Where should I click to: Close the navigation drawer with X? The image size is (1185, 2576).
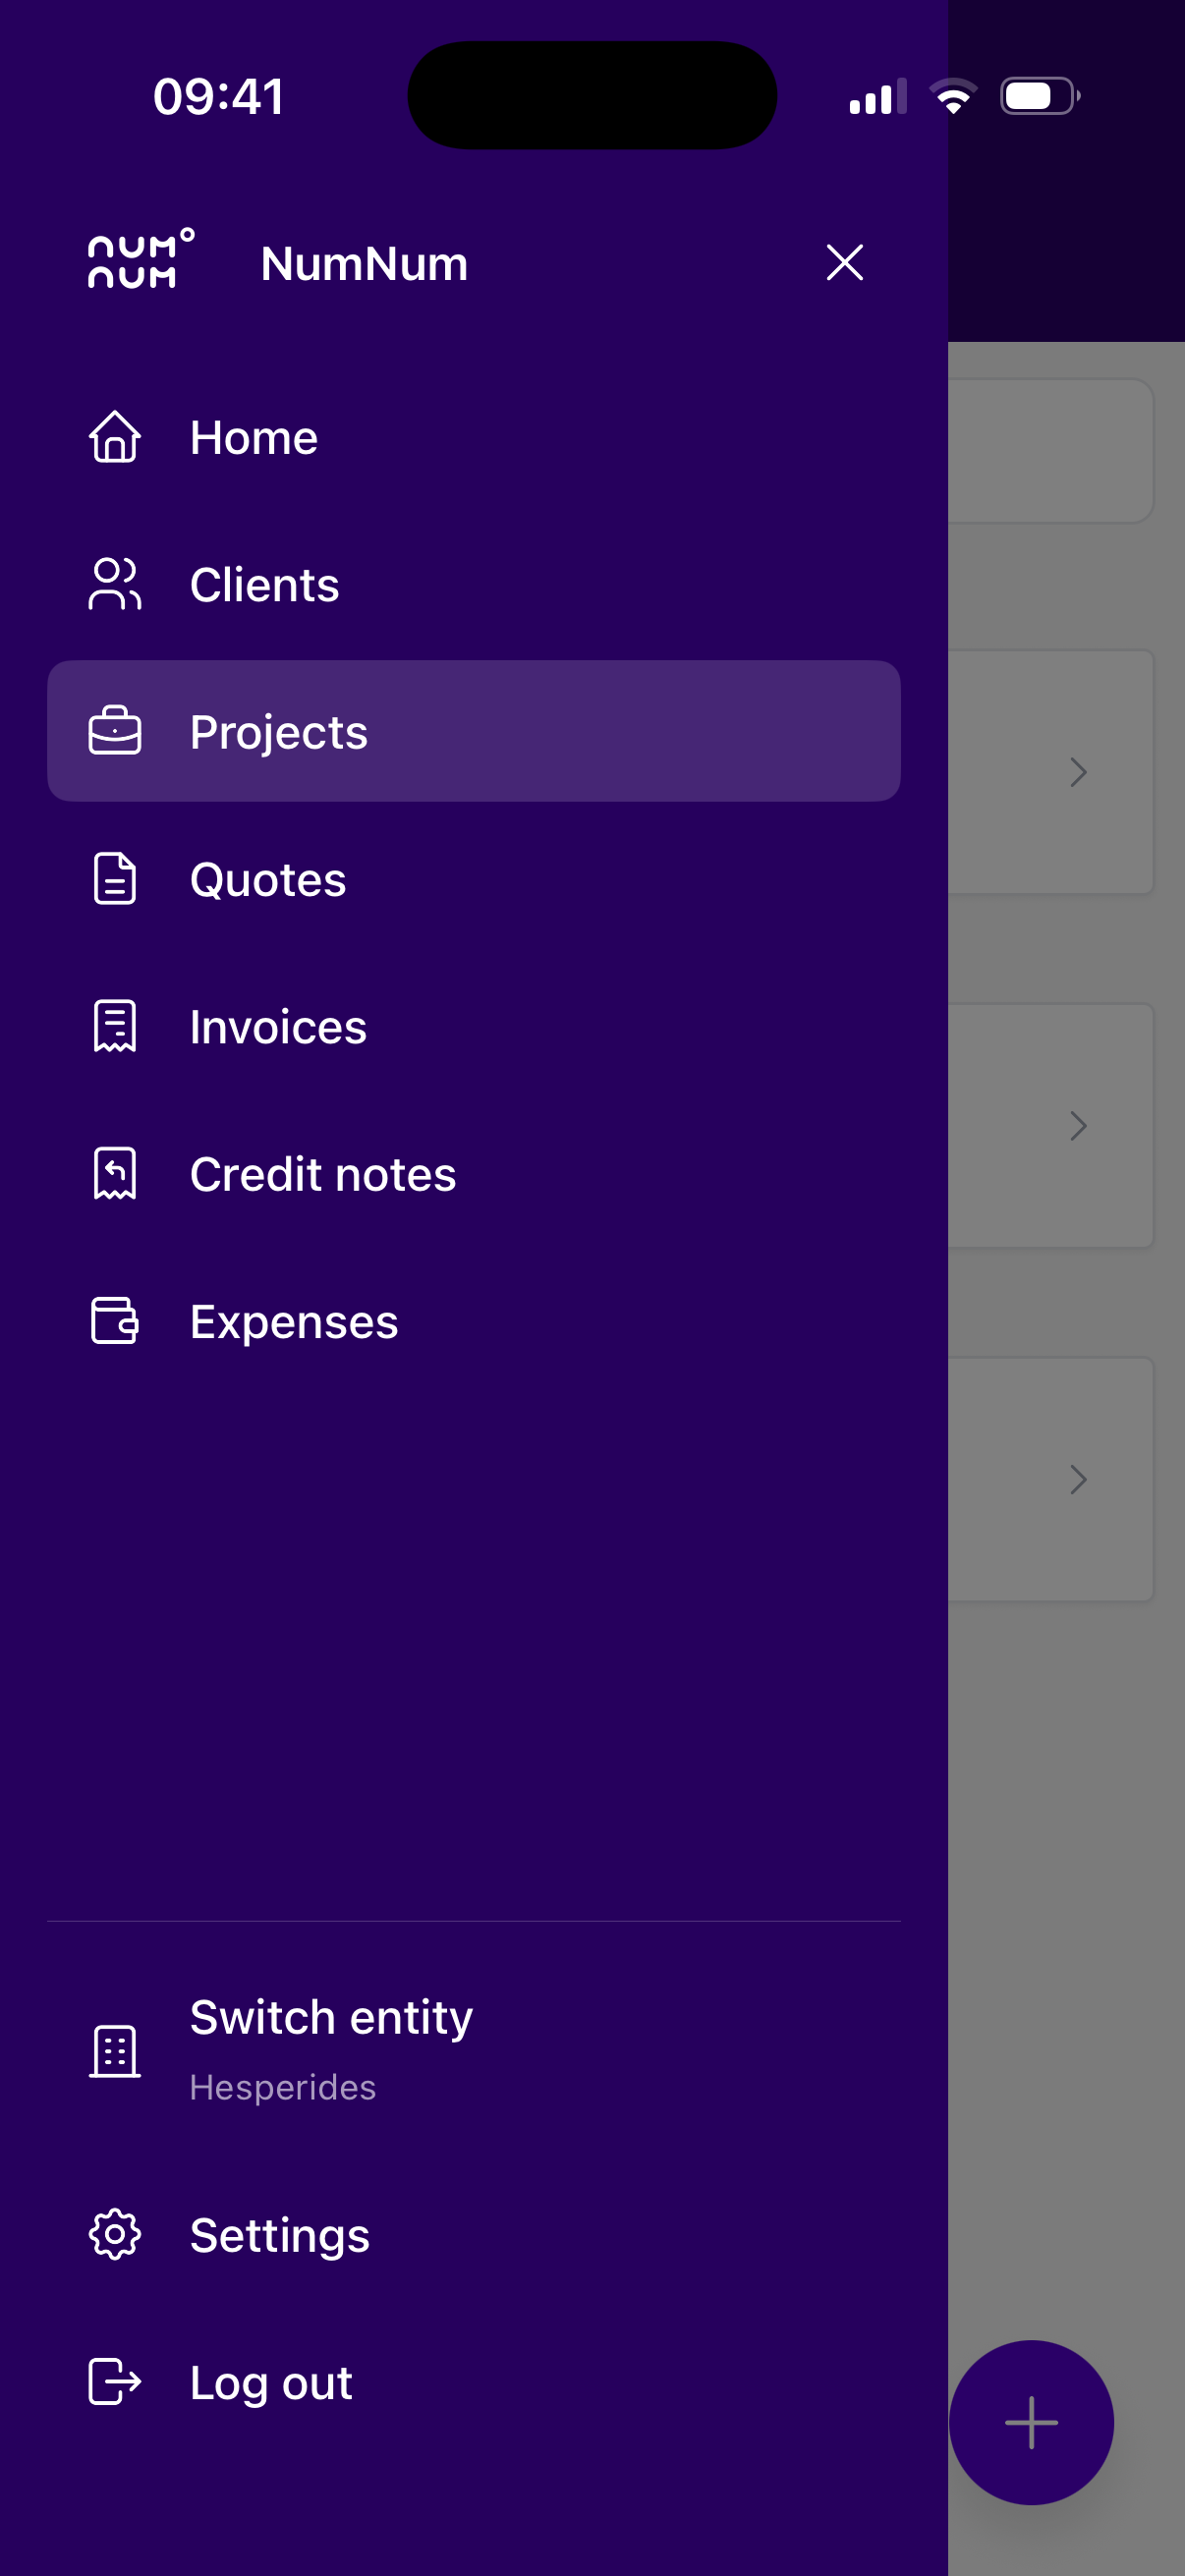[845, 263]
